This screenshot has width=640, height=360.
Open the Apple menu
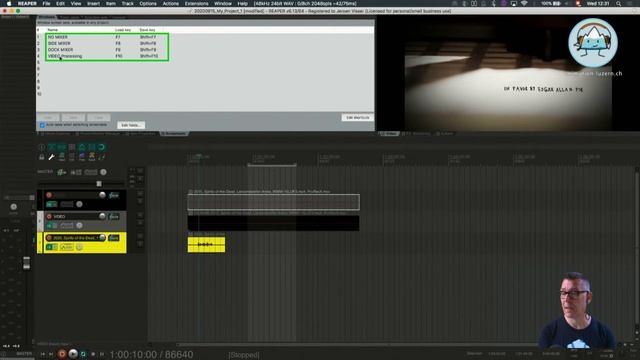click(9, 3)
